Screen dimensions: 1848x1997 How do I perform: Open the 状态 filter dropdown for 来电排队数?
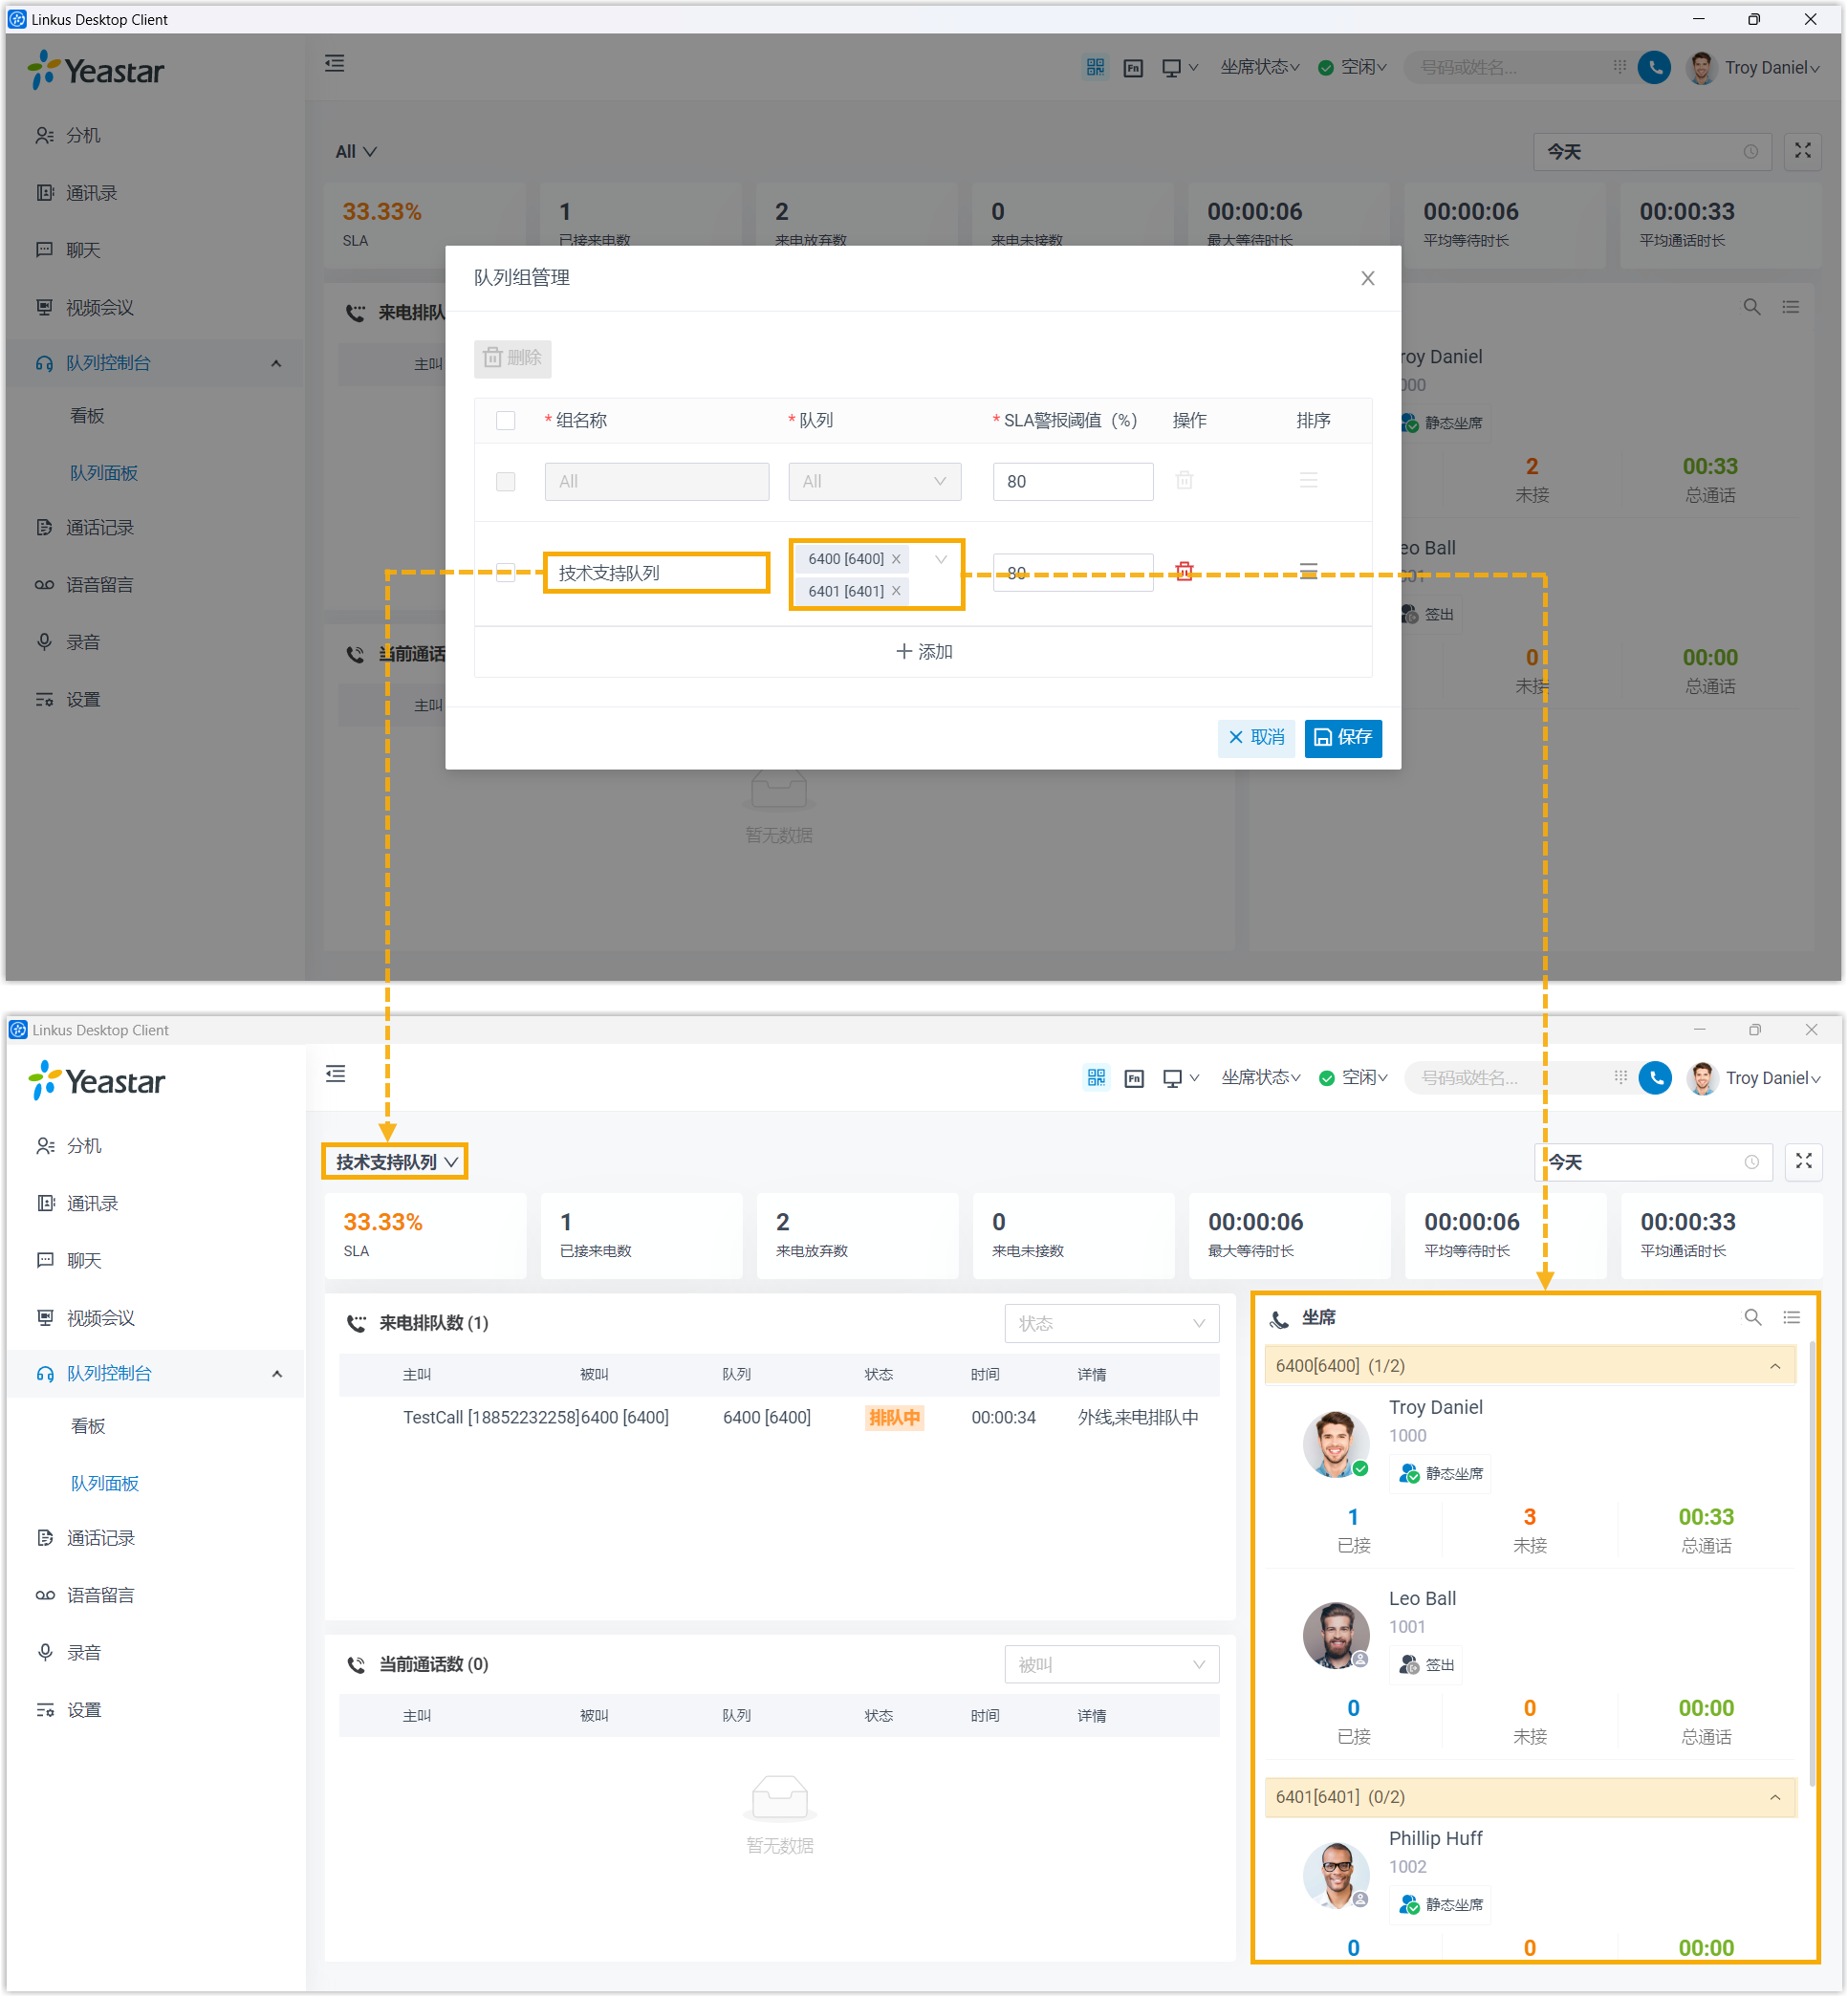click(x=1111, y=1323)
